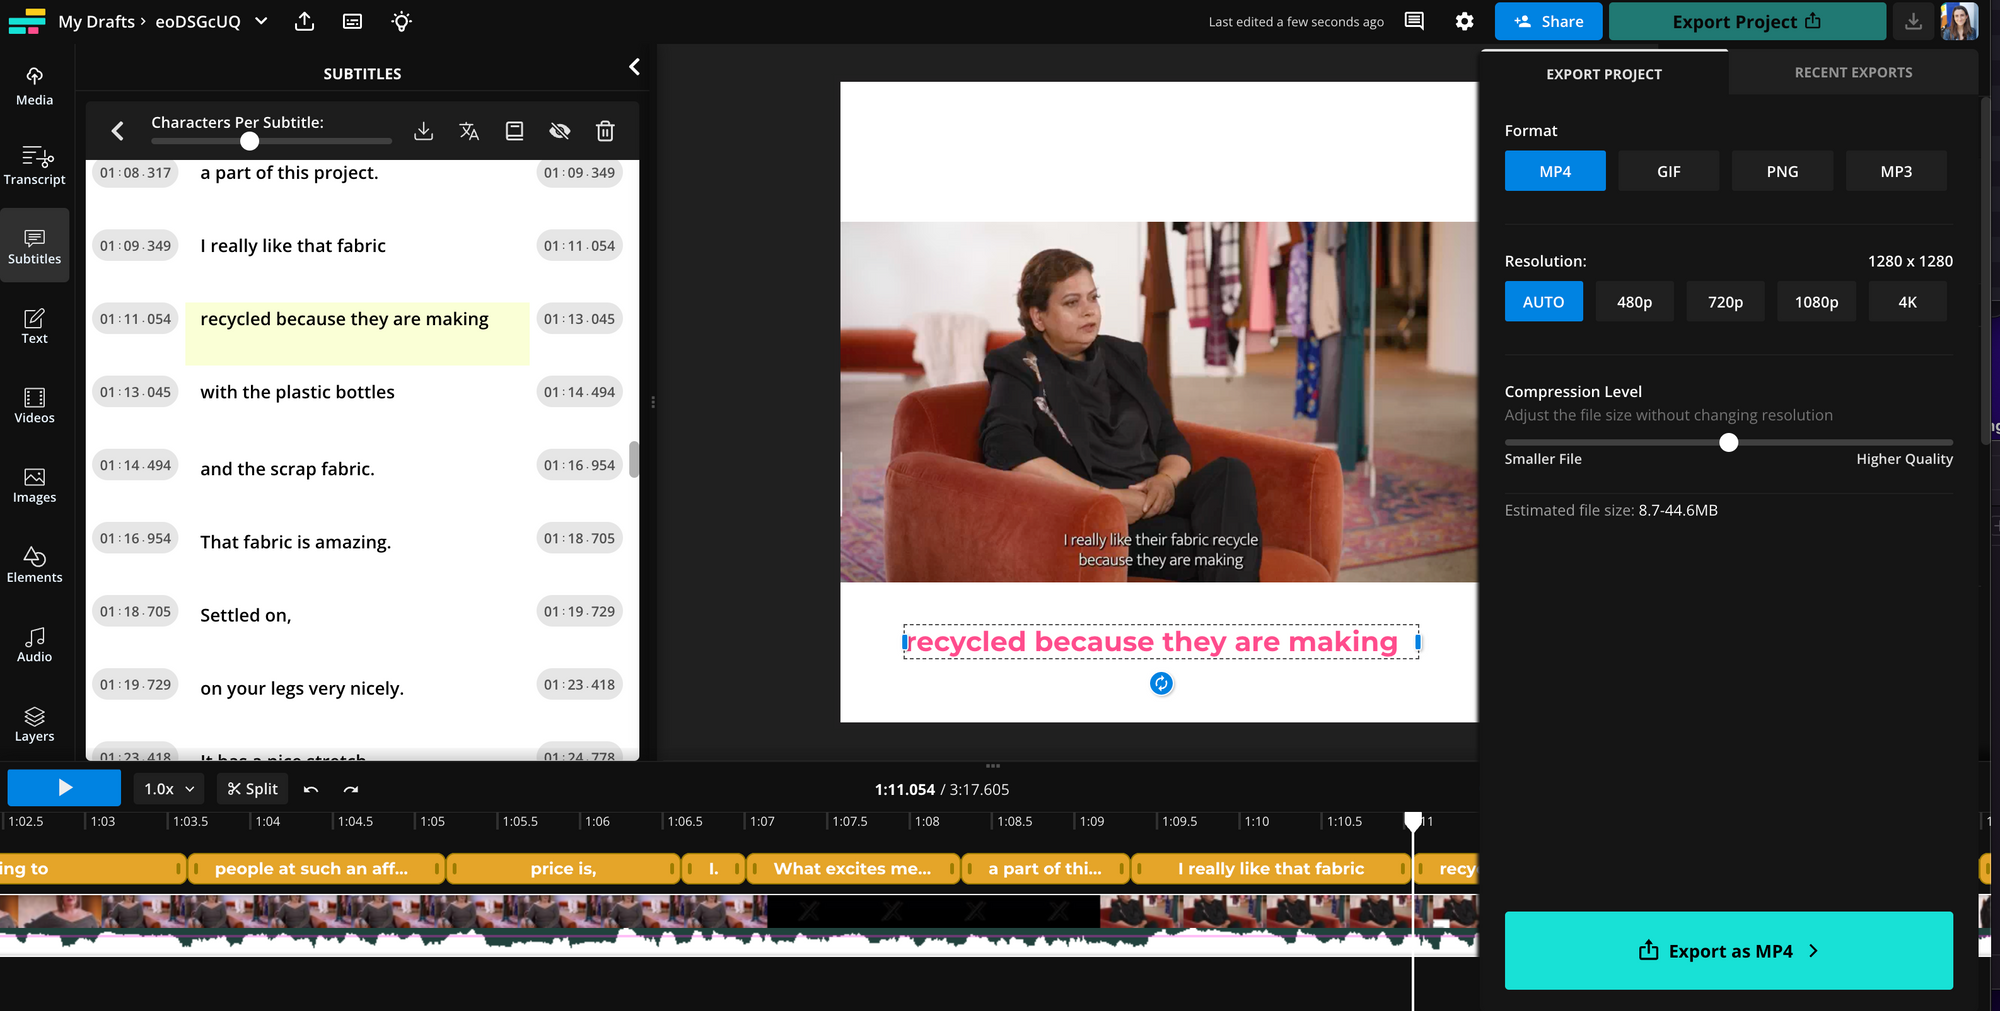Delete subtitles using the trash icon
The height and width of the screenshot is (1011, 2000).
click(605, 130)
